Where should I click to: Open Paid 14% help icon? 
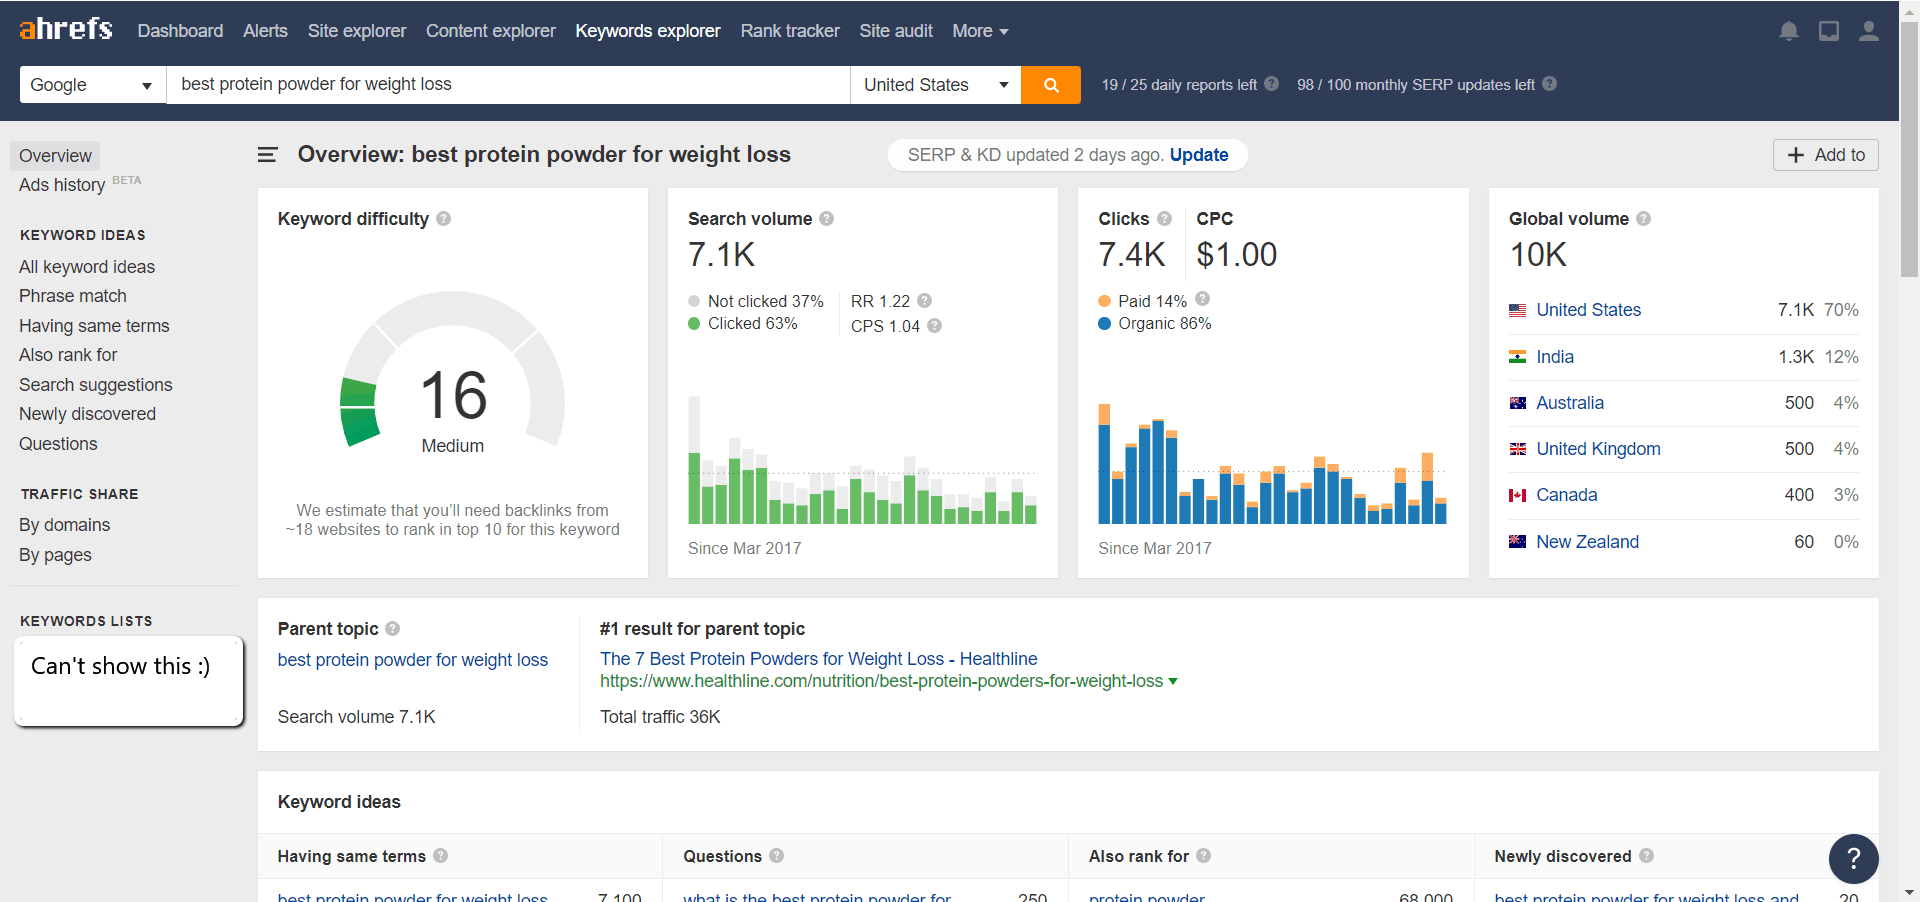pos(1202,298)
